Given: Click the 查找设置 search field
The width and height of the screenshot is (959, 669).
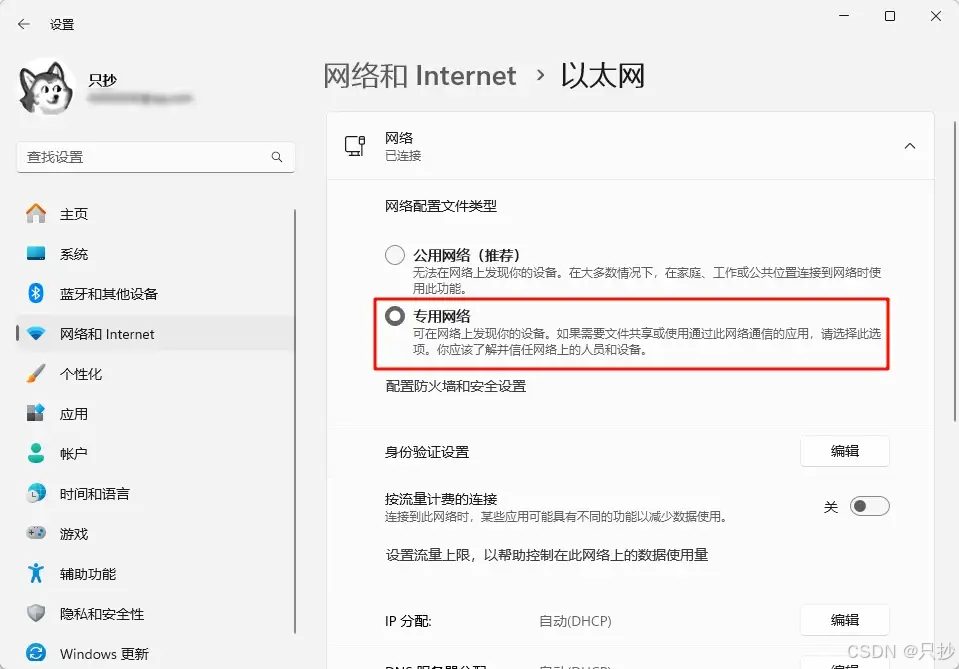Looking at the screenshot, I should pos(156,157).
